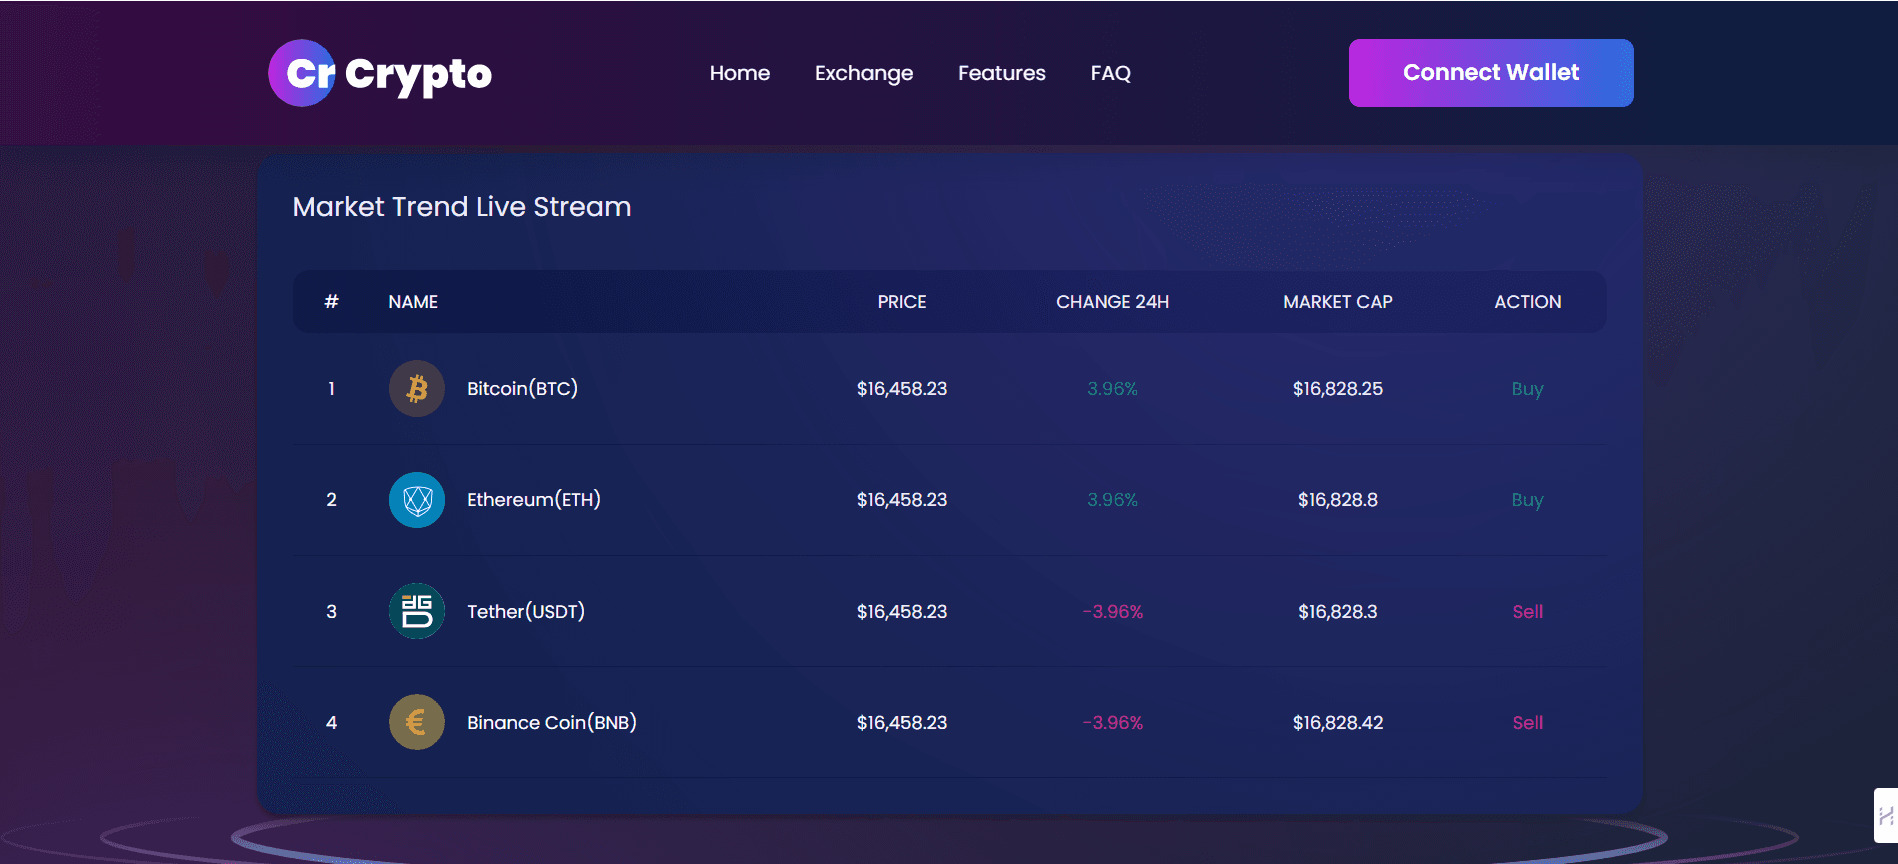
Task: Click the Binance Coin icon
Action: (417, 722)
